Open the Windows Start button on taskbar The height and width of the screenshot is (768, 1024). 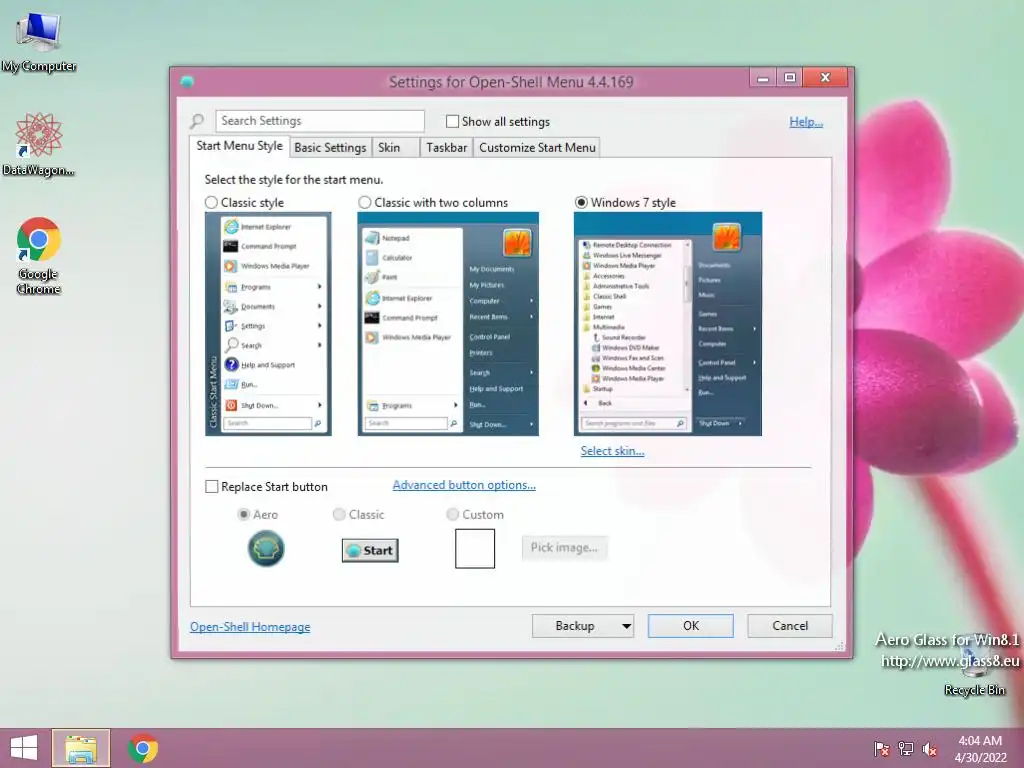24,748
